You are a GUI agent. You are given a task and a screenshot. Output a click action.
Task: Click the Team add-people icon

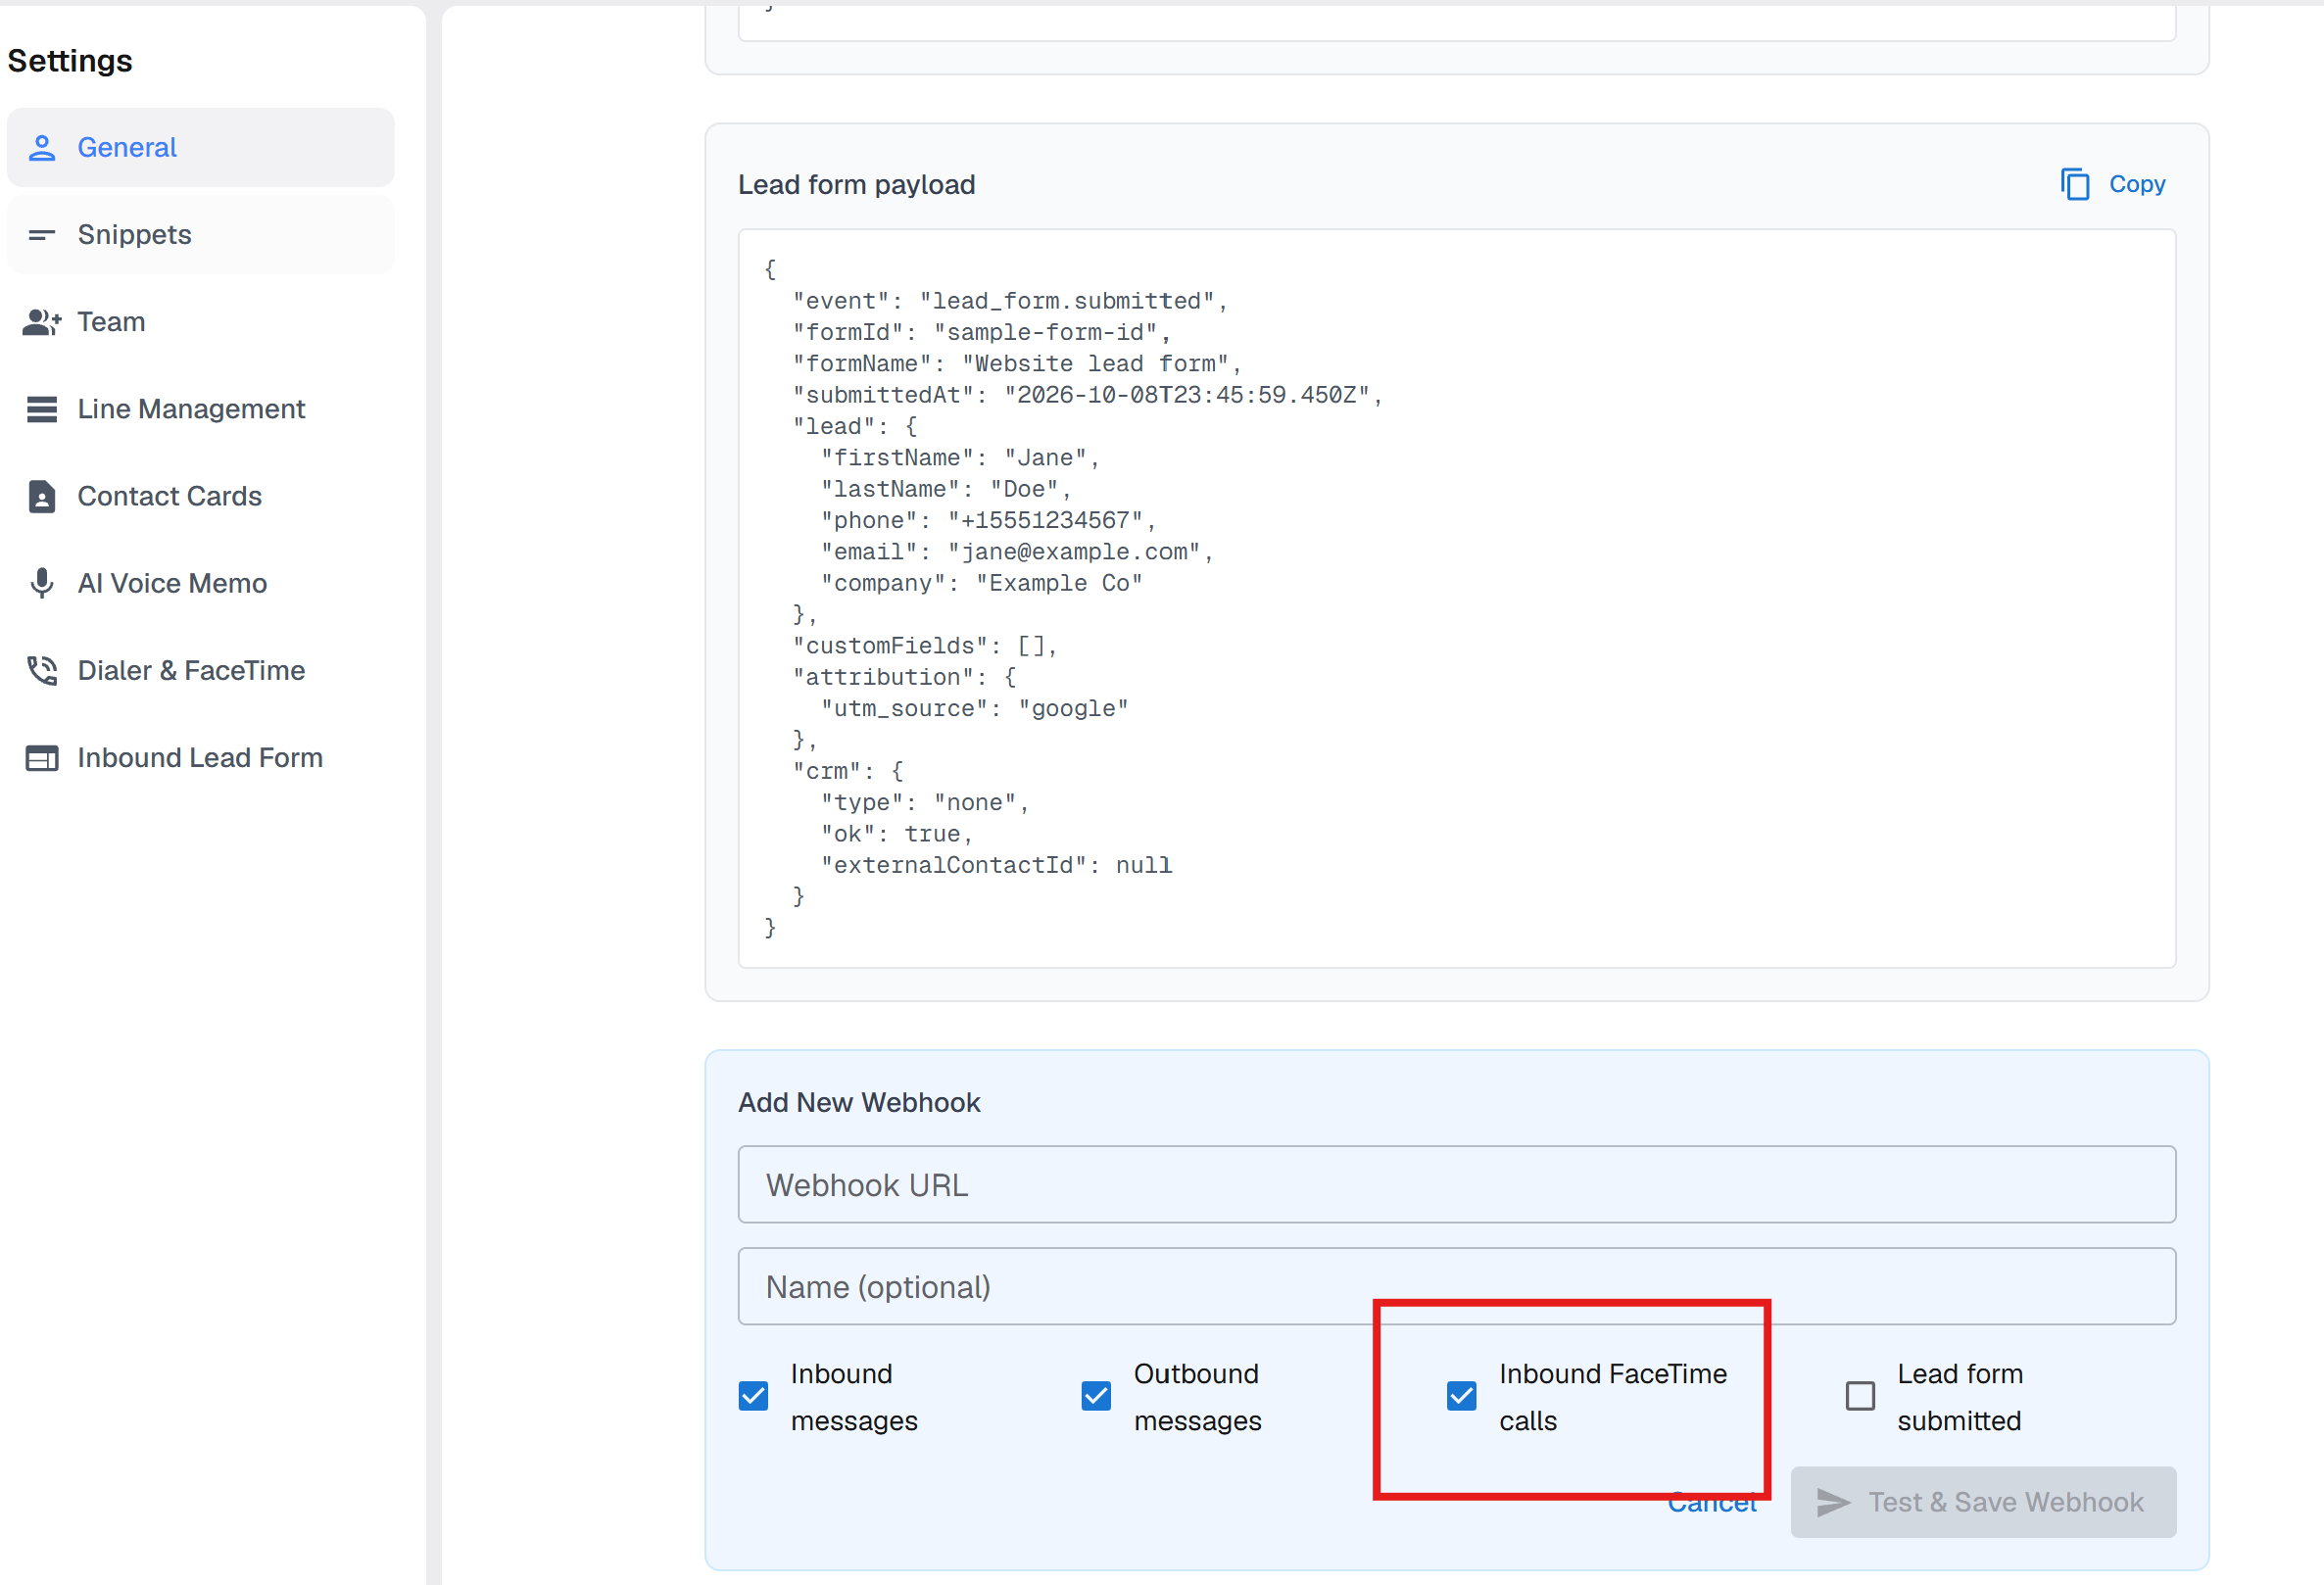[x=42, y=322]
